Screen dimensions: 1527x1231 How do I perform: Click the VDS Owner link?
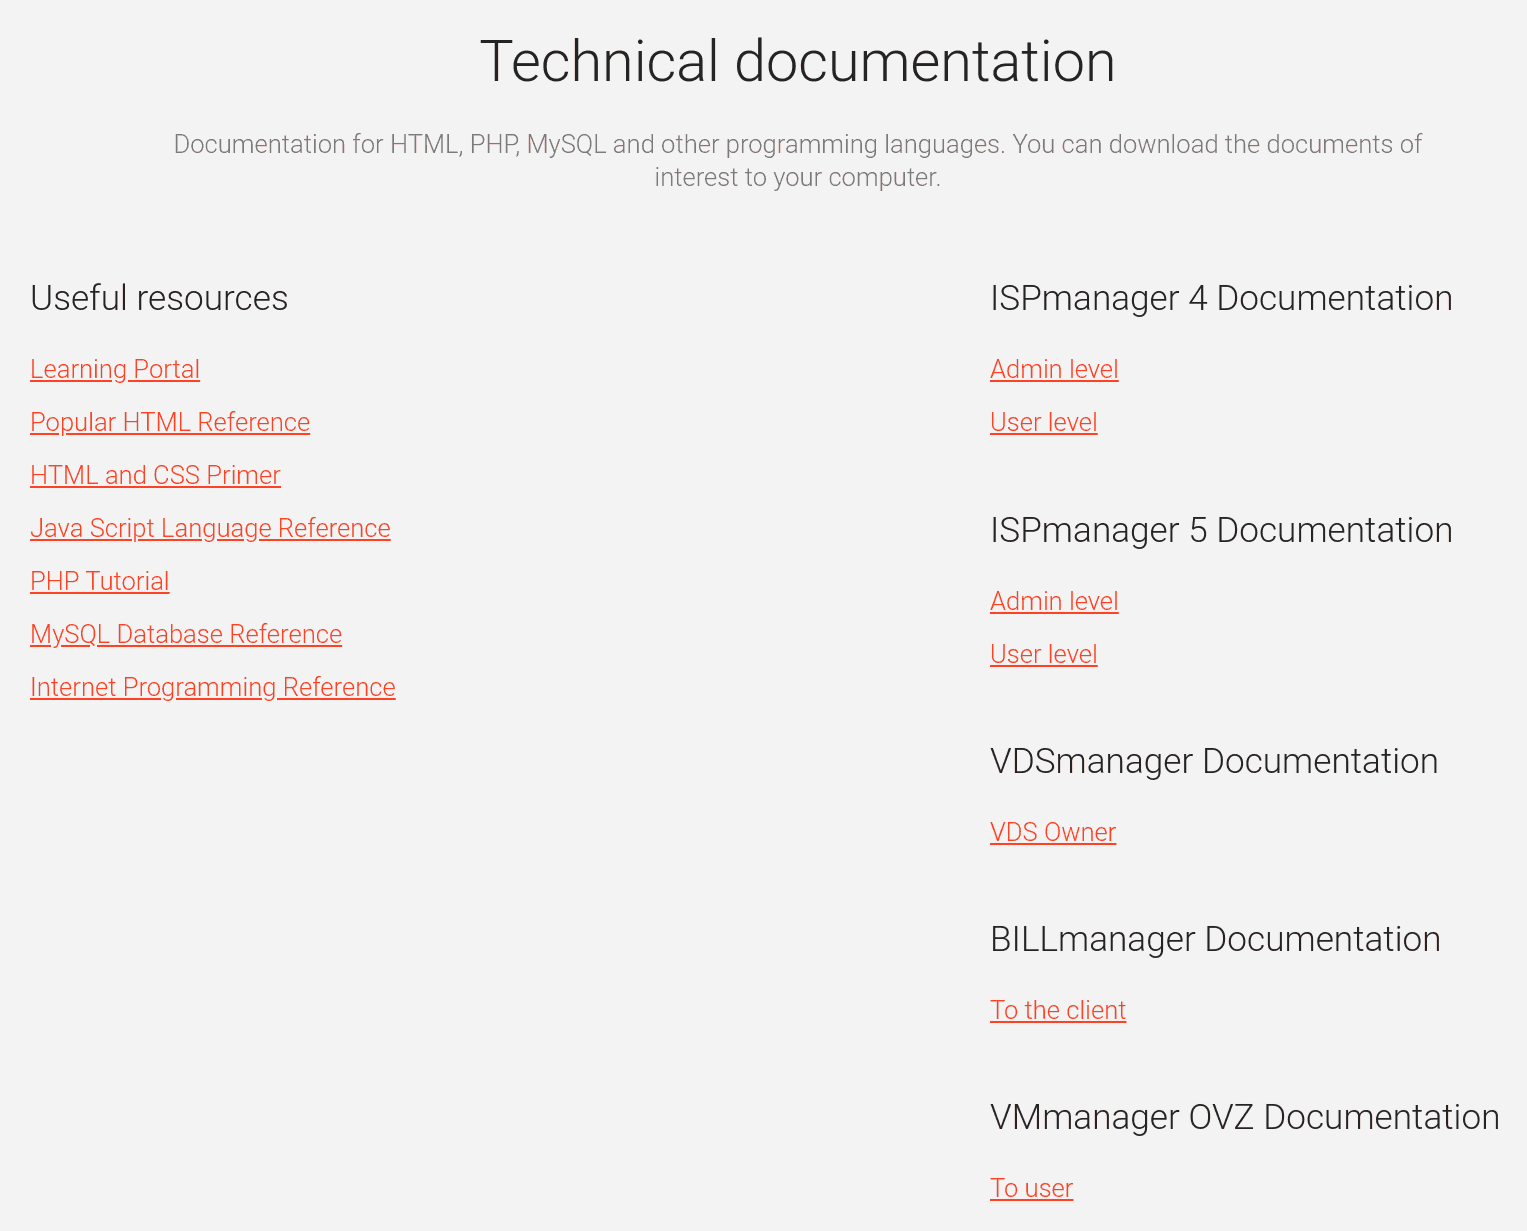pyautogui.click(x=1053, y=832)
